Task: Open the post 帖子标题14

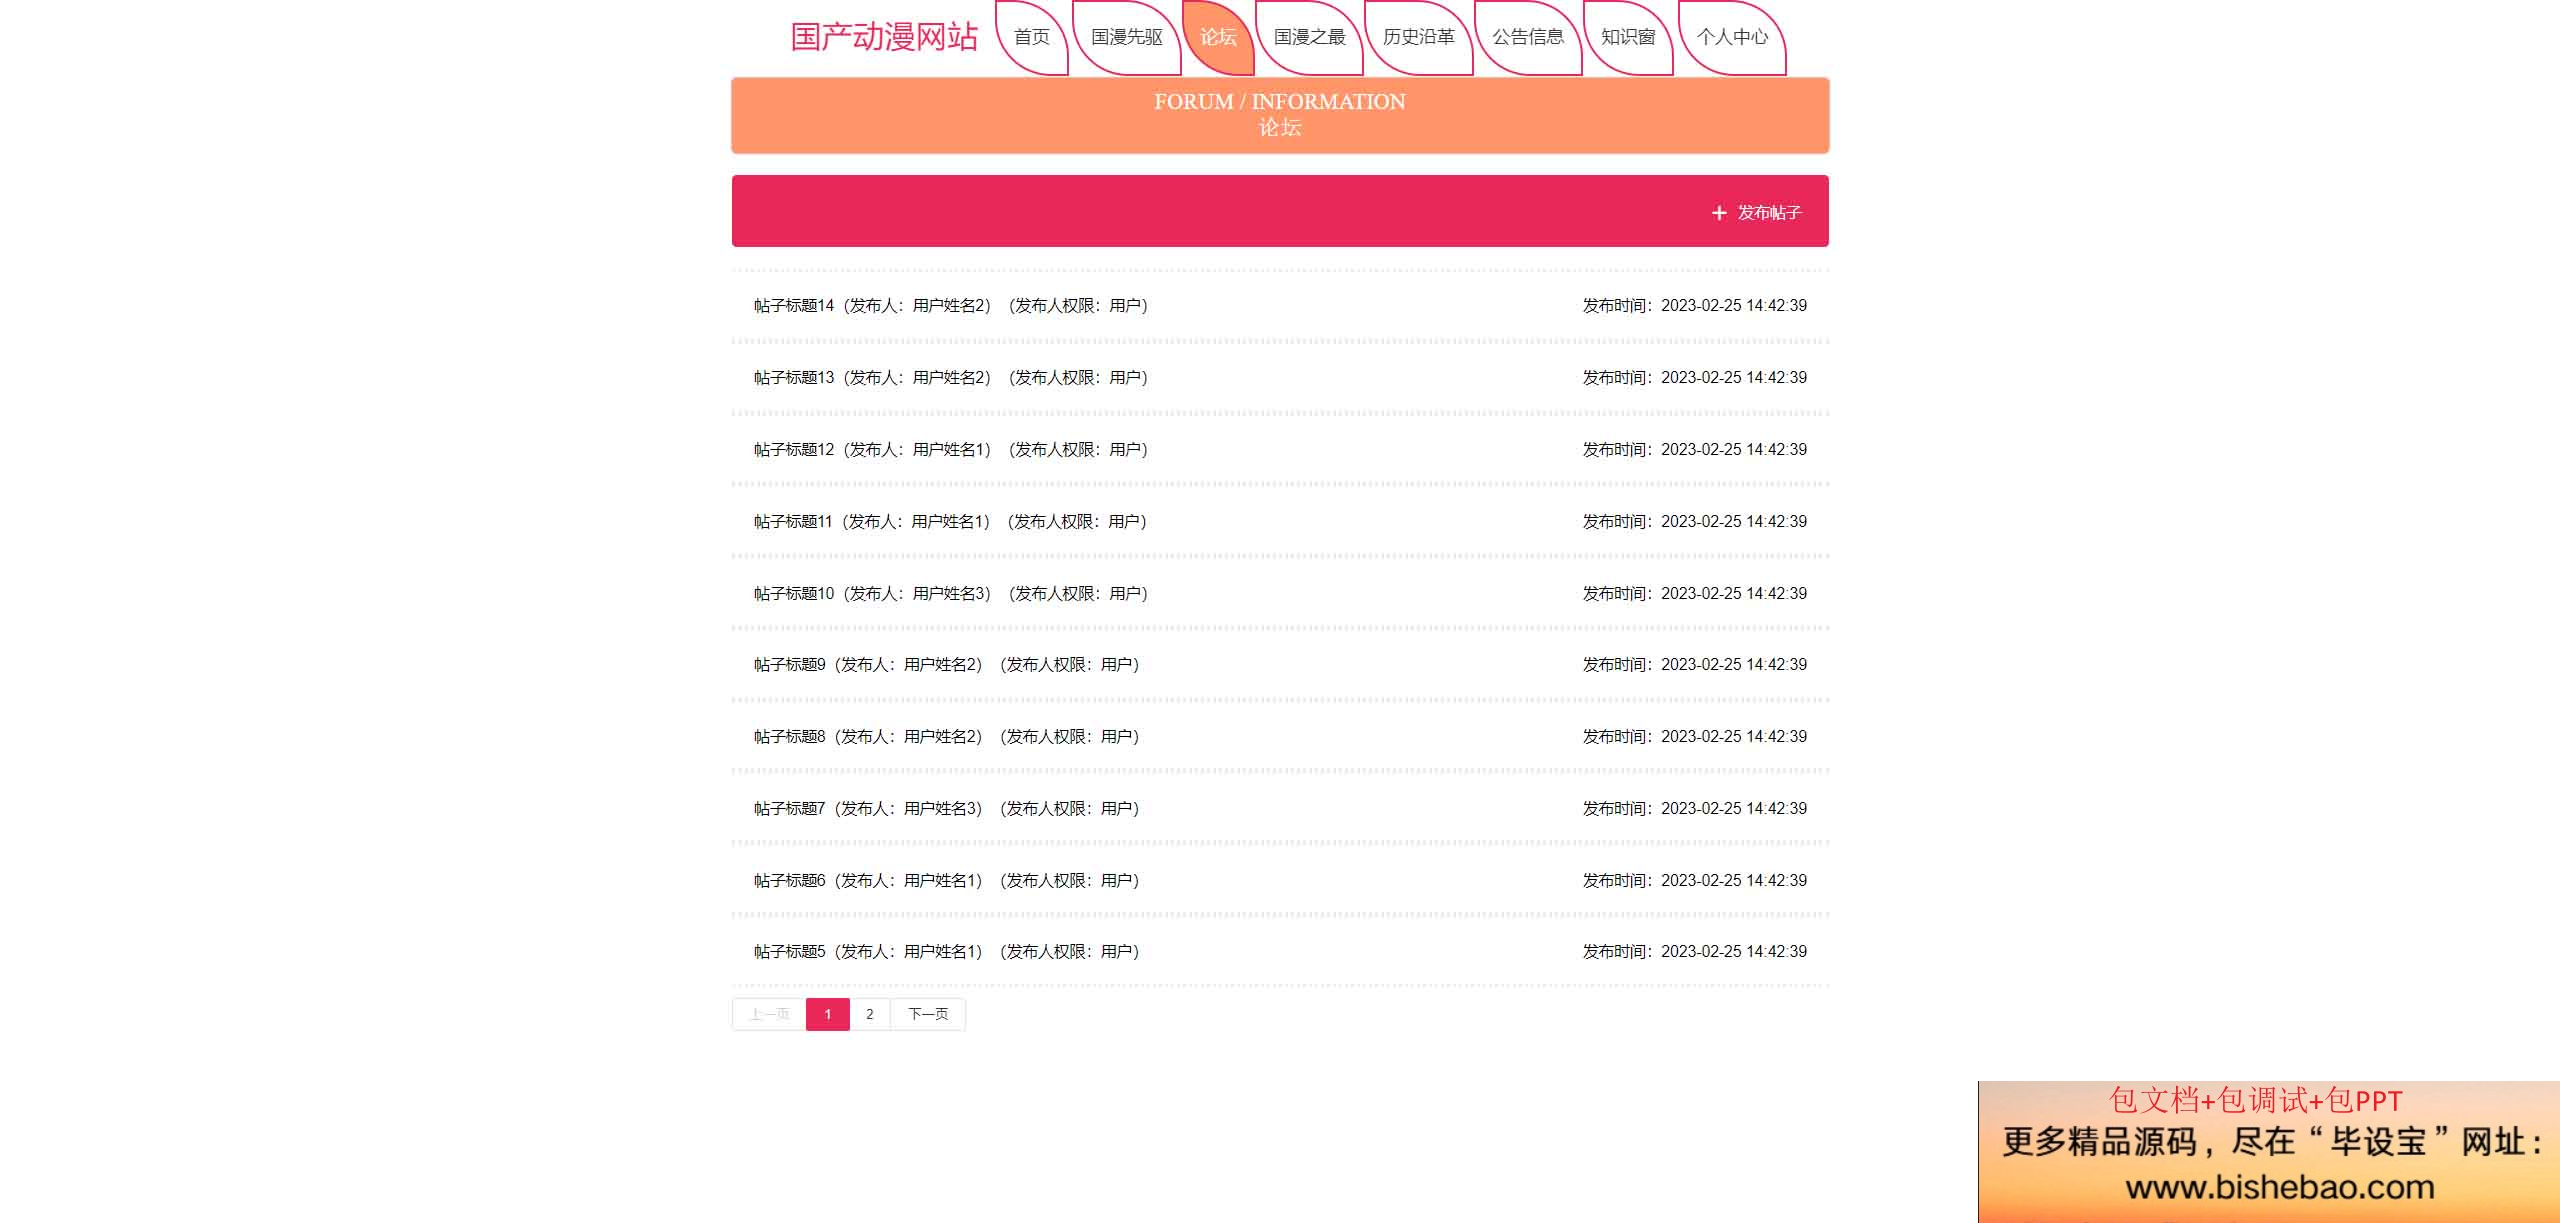Action: point(1280,306)
